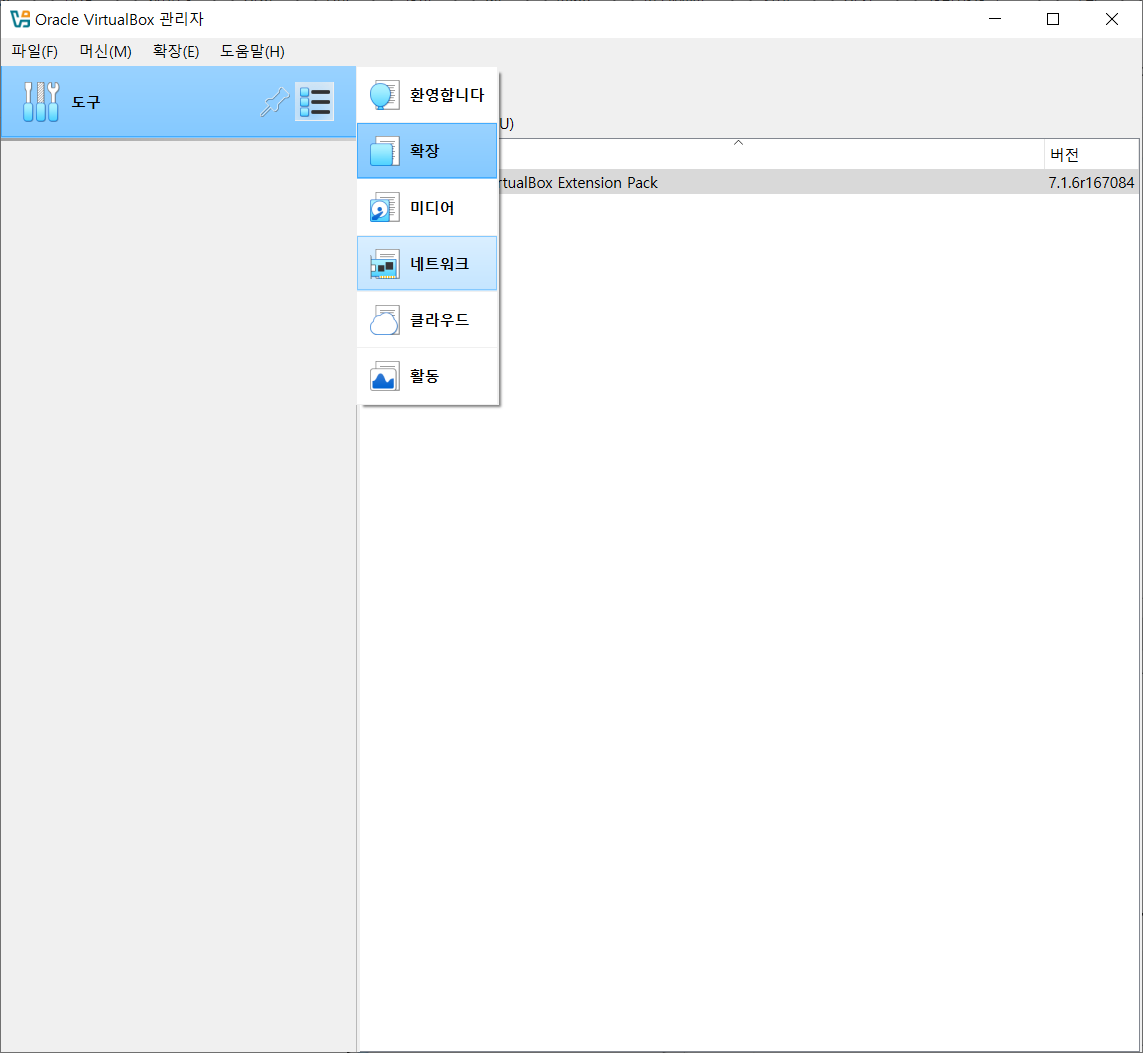The height and width of the screenshot is (1053, 1143).
Task: Click the 버전 column header
Action: click(x=1091, y=154)
